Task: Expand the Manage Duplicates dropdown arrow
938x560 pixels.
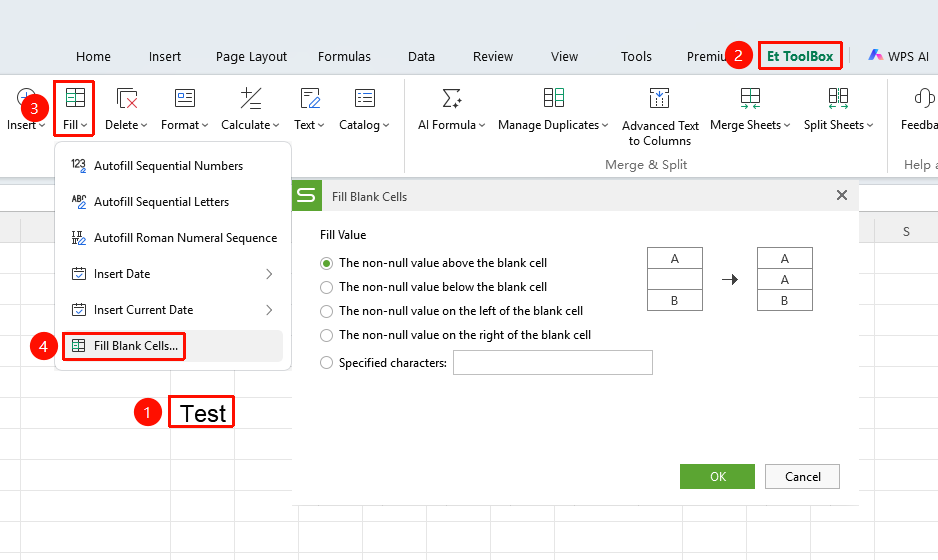Action: click(605, 125)
